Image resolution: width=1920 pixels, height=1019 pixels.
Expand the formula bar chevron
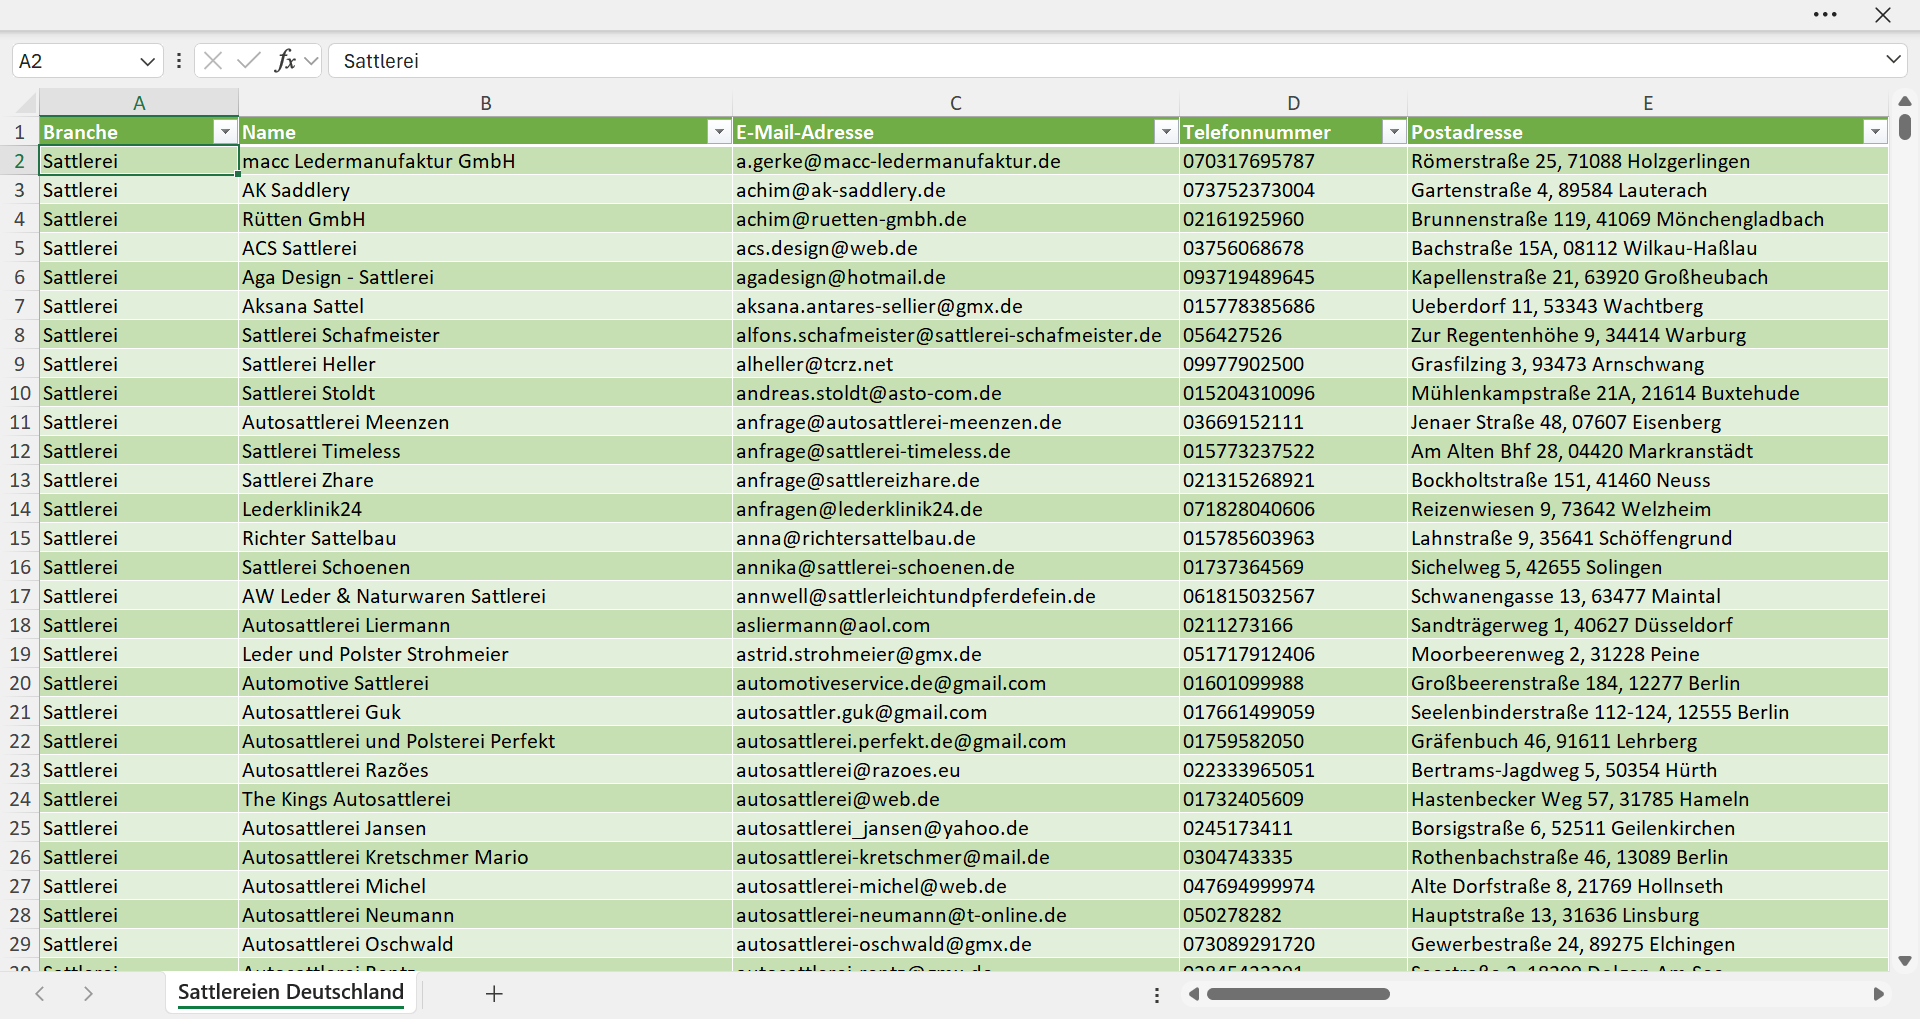coord(1893,60)
